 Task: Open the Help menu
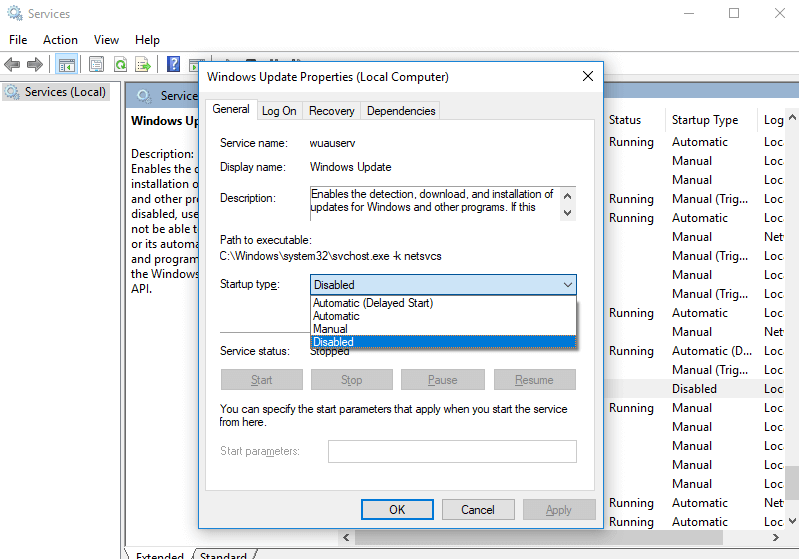[x=147, y=40]
